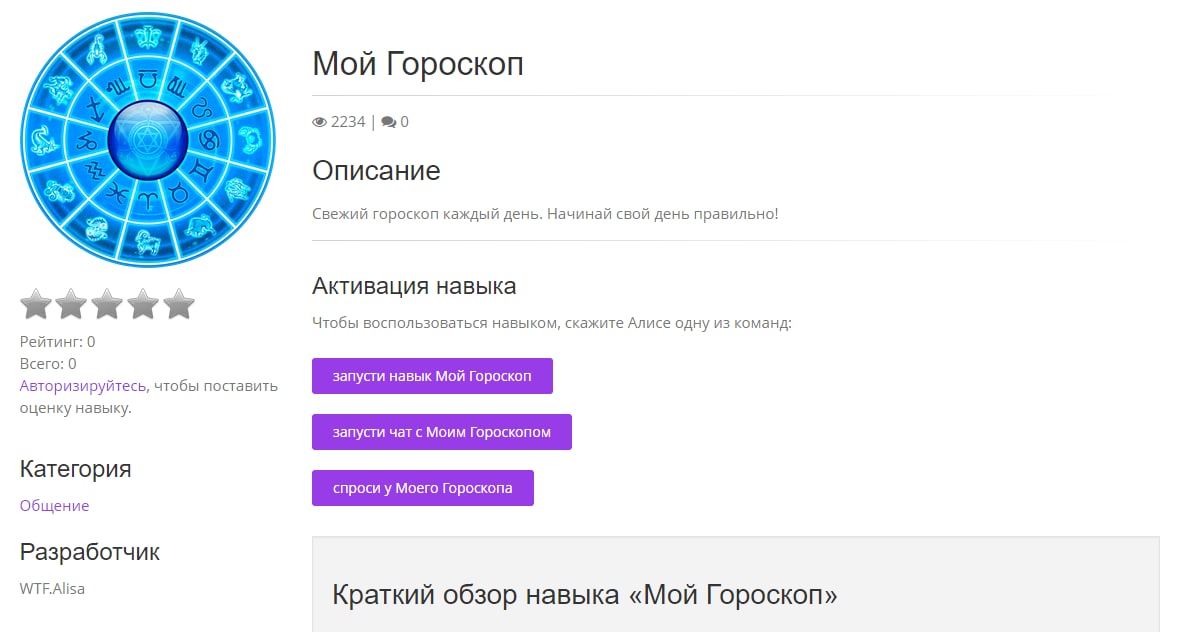
Task: Click the views eye icon
Action: pyautogui.click(x=319, y=122)
